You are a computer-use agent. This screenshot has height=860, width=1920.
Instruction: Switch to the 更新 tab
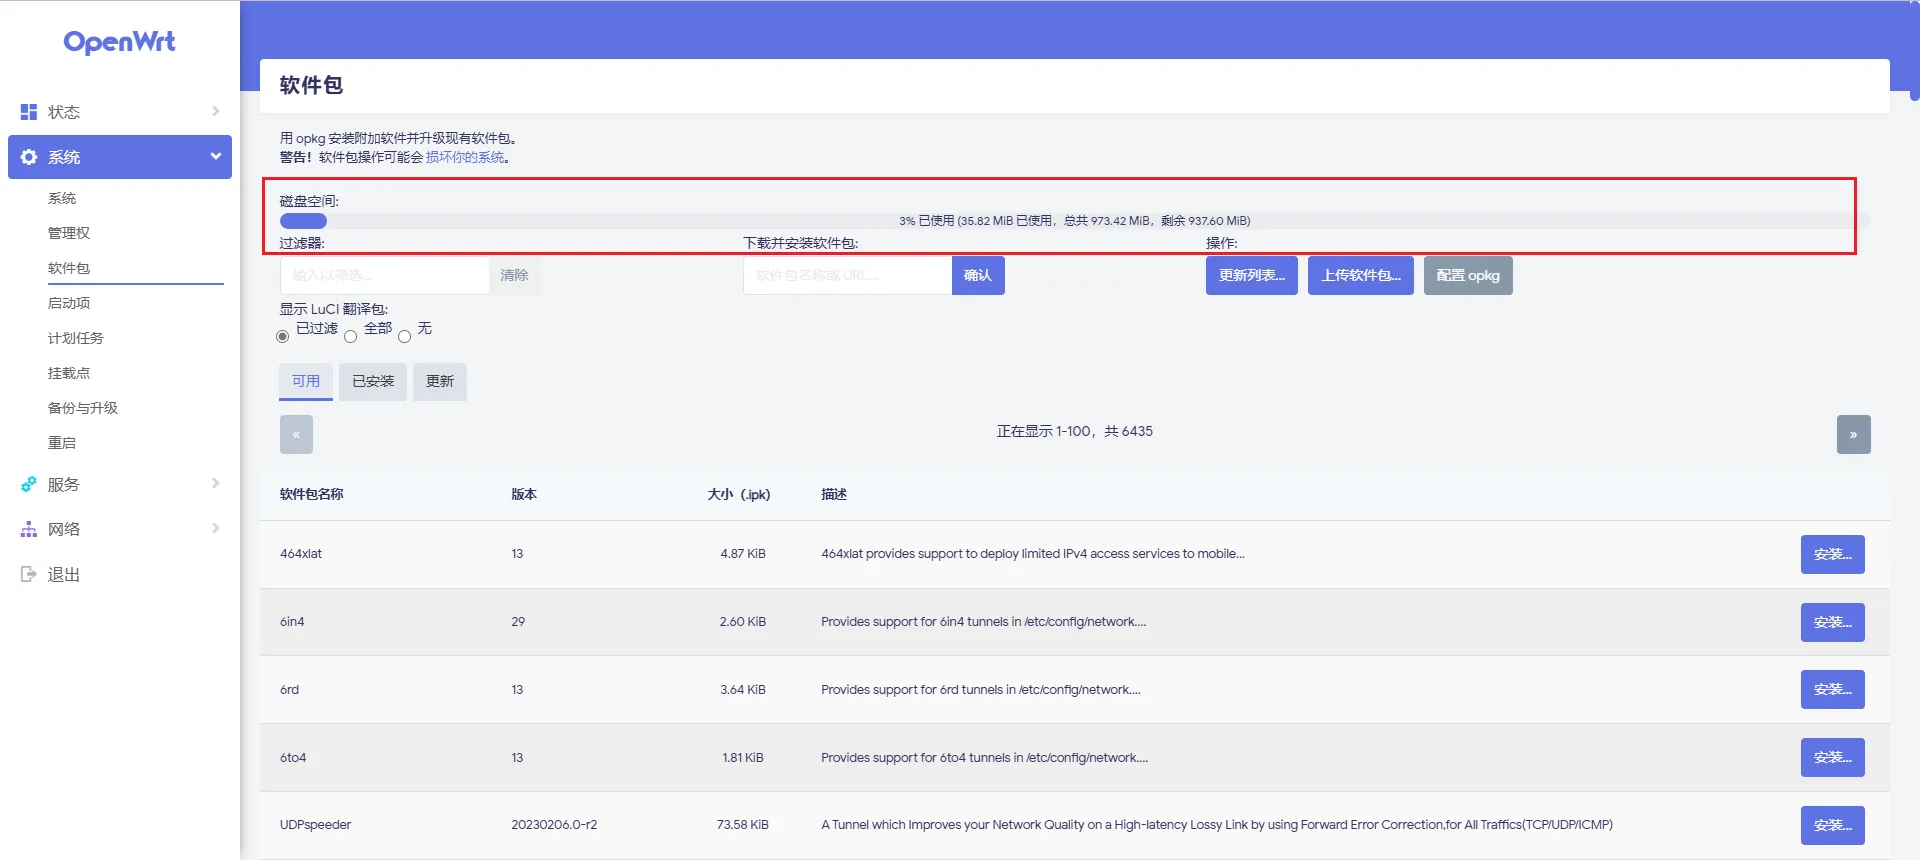click(x=440, y=381)
